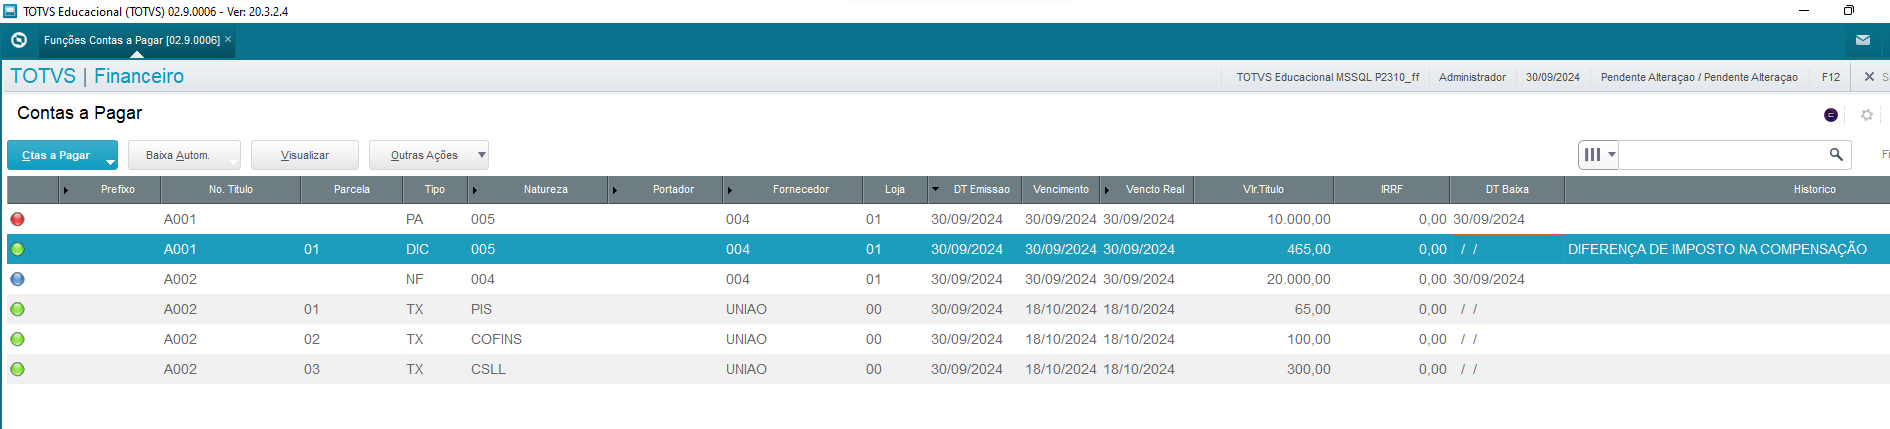Image resolution: width=1890 pixels, height=429 pixels.
Task: Click the Loja column header
Action: 895,189
